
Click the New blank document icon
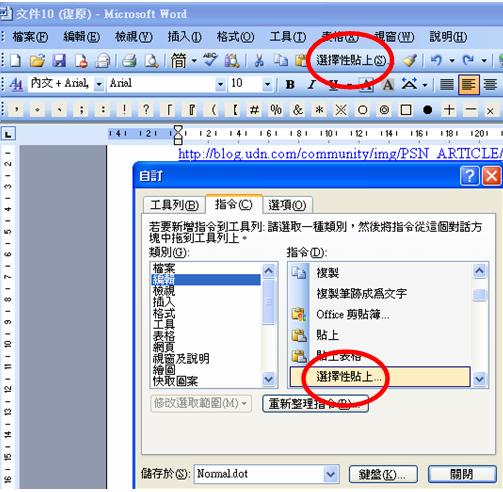15,60
